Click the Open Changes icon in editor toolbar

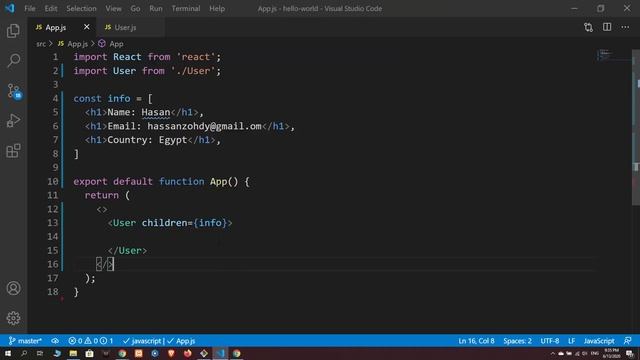(x=588, y=27)
